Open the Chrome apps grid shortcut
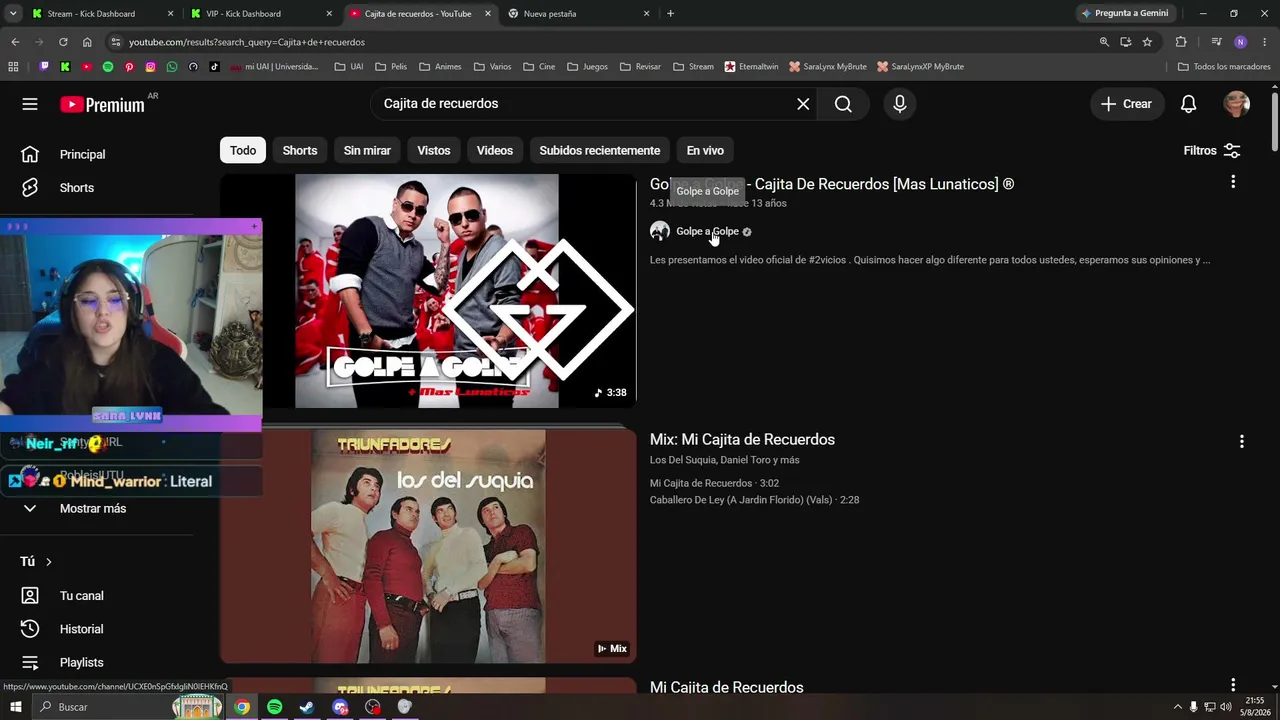Screen dimensions: 1280x720 [13, 67]
